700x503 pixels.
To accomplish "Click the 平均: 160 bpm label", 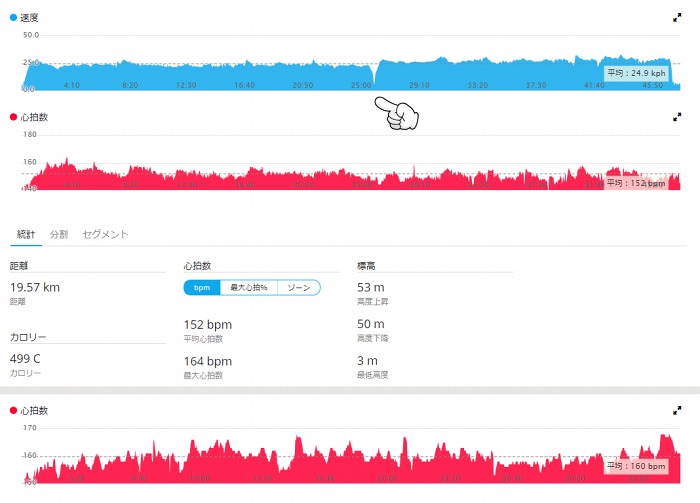I will pyautogui.click(x=636, y=466).
